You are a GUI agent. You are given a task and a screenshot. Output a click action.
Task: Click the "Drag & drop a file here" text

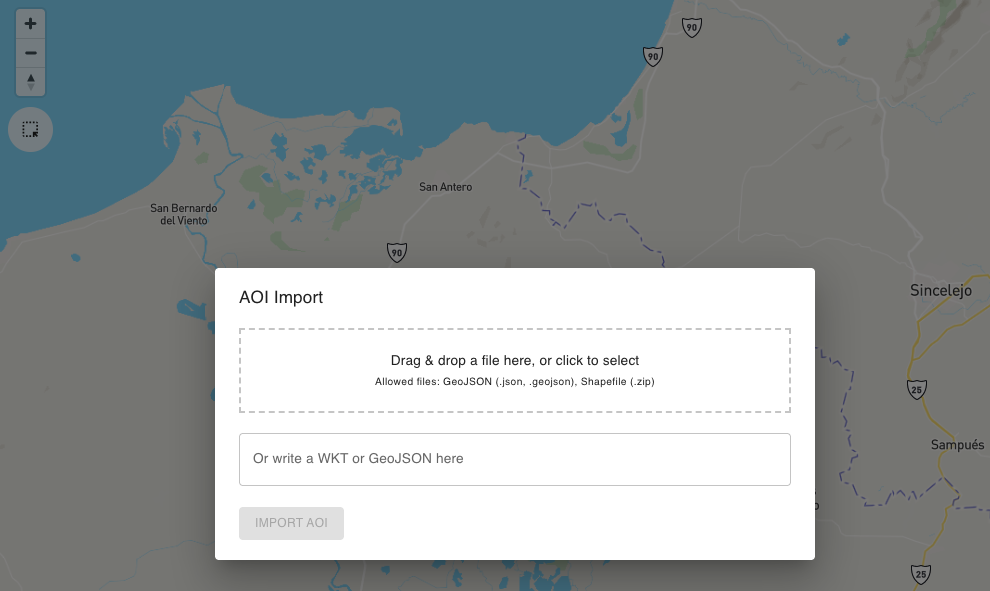(x=515, y=360)
